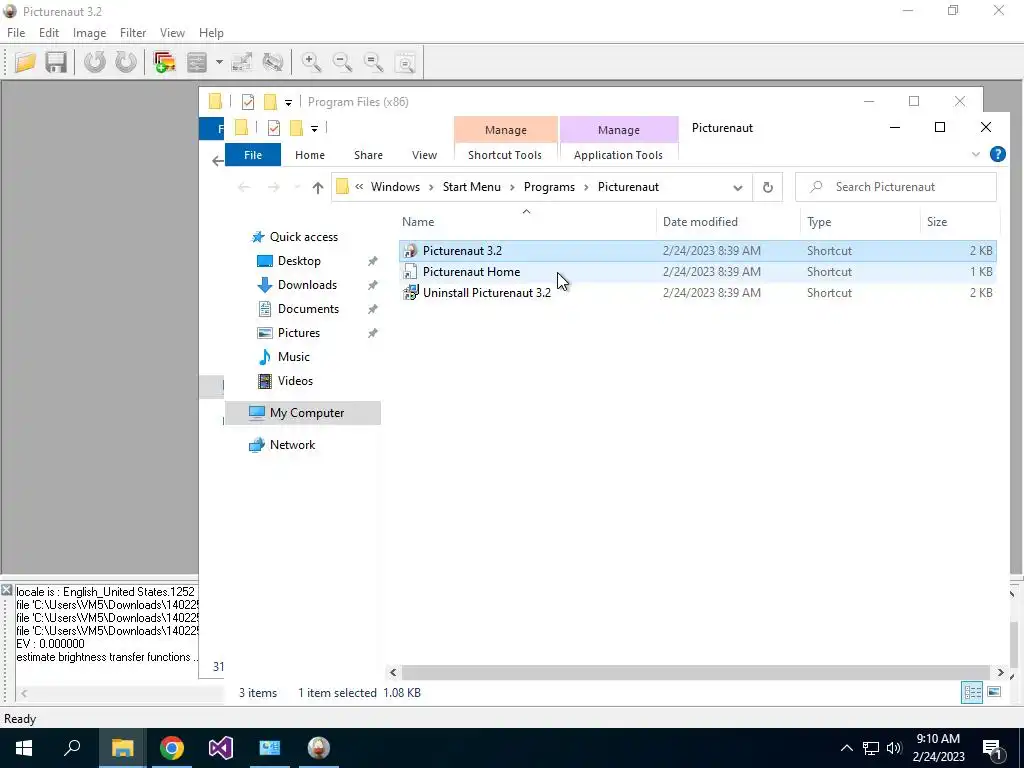
Task: Sort by the Name column header
Action: point(527,221)
